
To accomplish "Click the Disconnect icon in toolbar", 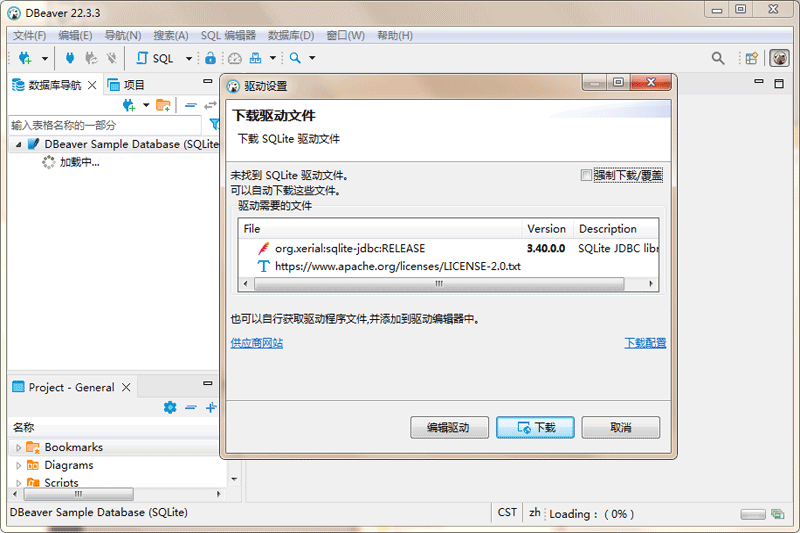I will tap(112, 58).
